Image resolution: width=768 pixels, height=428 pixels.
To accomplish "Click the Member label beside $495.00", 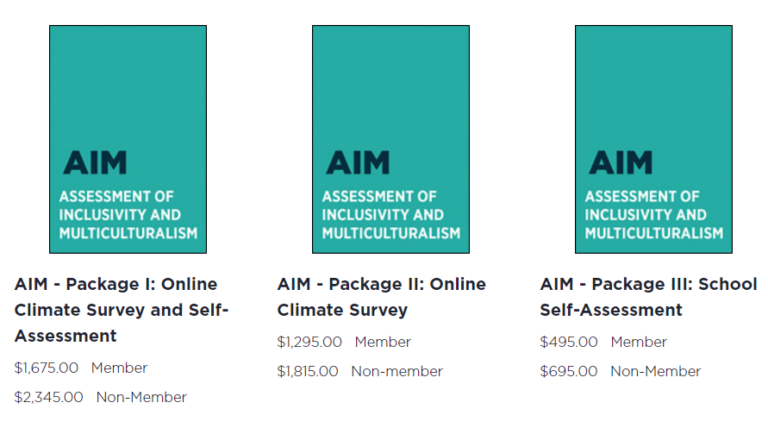I will click(x=639, y=342).
